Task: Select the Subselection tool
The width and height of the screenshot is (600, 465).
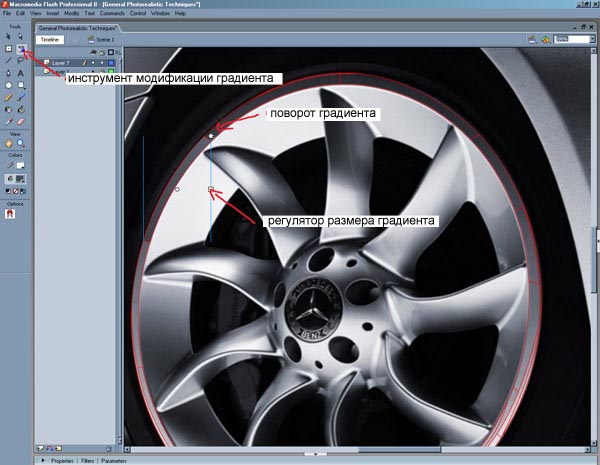Action: click(x=20, y=36)
